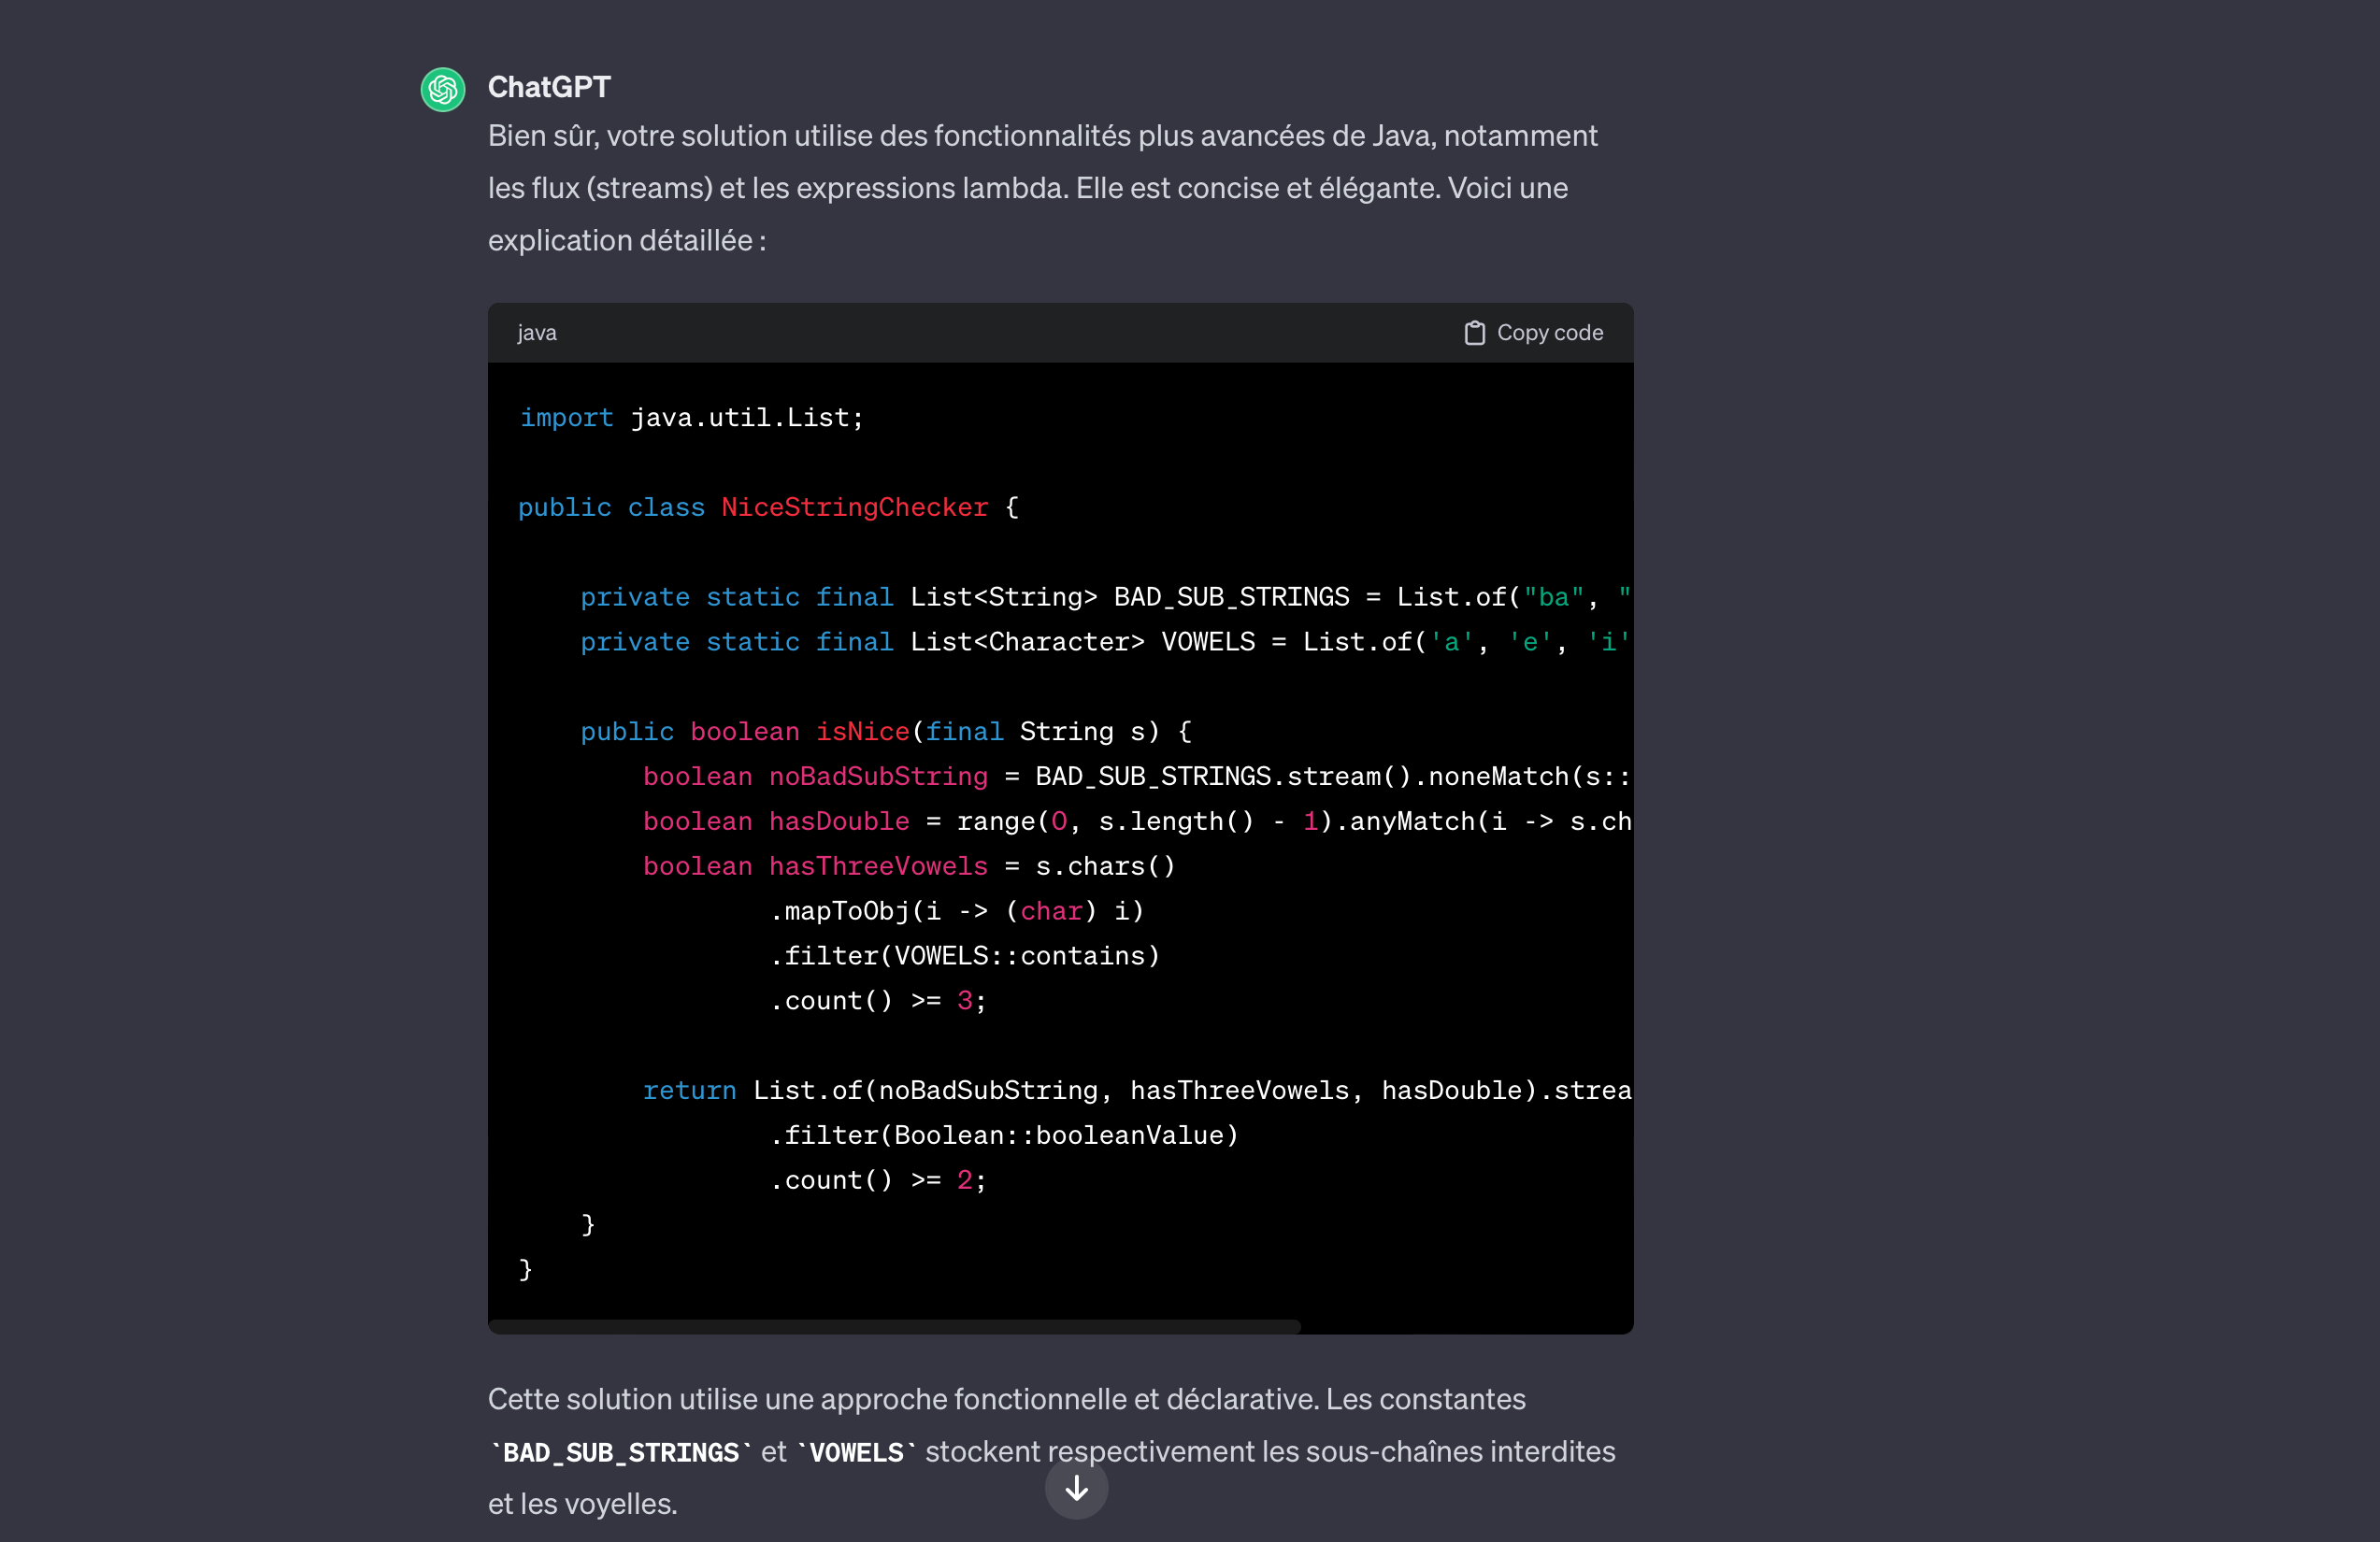Screen dimensions: 2380x1542
Task: Click the import java.util.List line
Action: point(691,418)
